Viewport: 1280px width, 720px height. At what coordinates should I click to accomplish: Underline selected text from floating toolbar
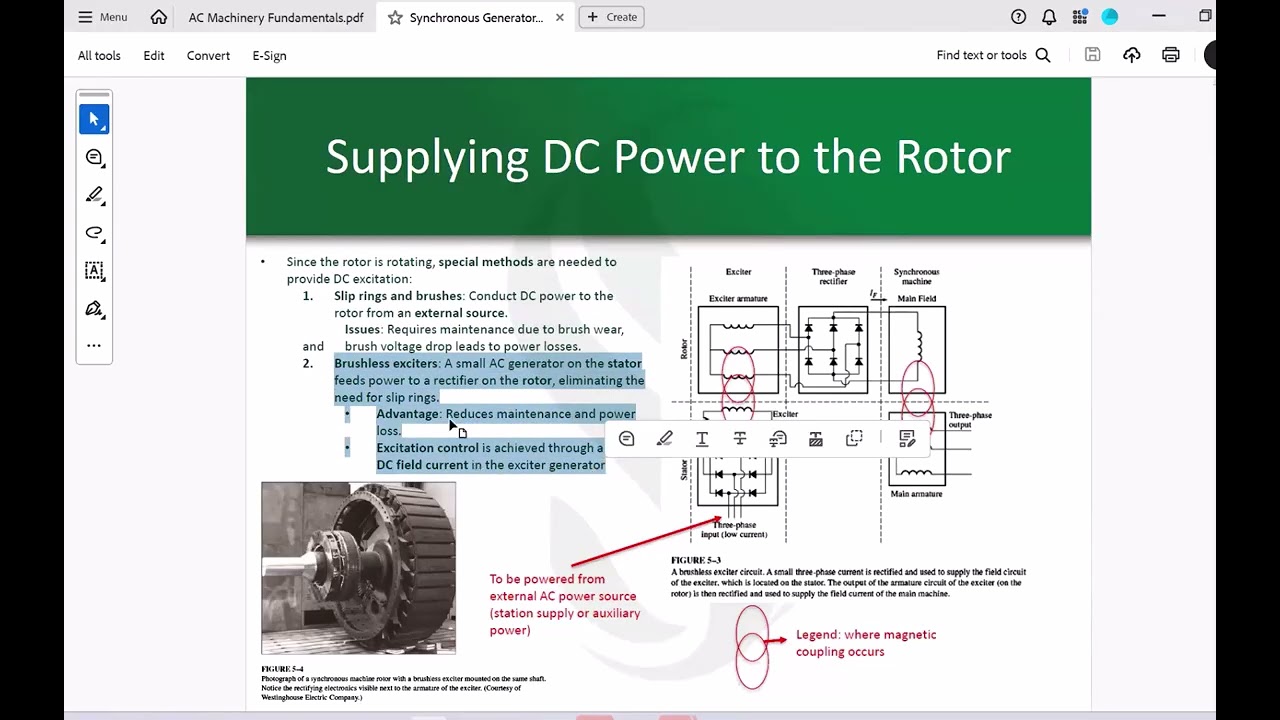point(702,439)
